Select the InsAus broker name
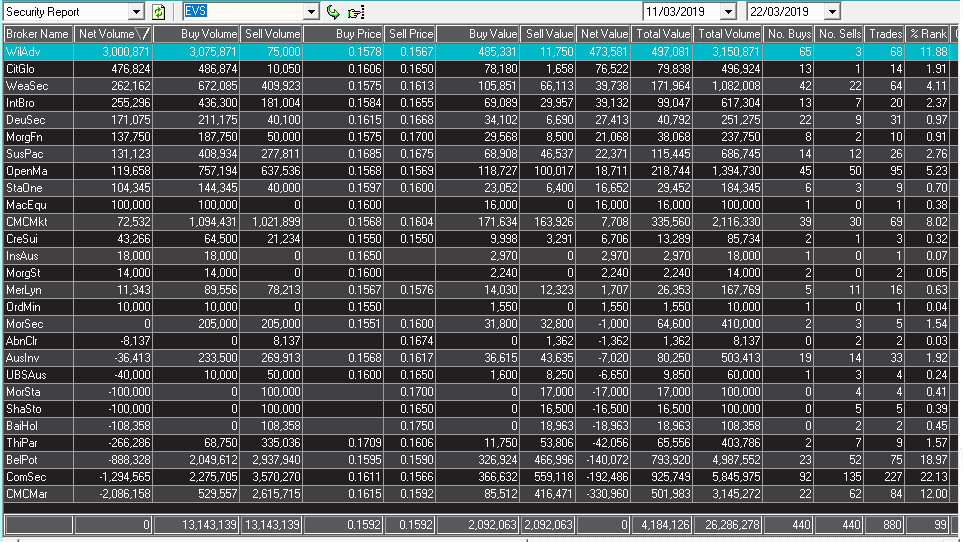Viewport: 963px width, 542px height. pyautogui.click(x=22, y=256)
